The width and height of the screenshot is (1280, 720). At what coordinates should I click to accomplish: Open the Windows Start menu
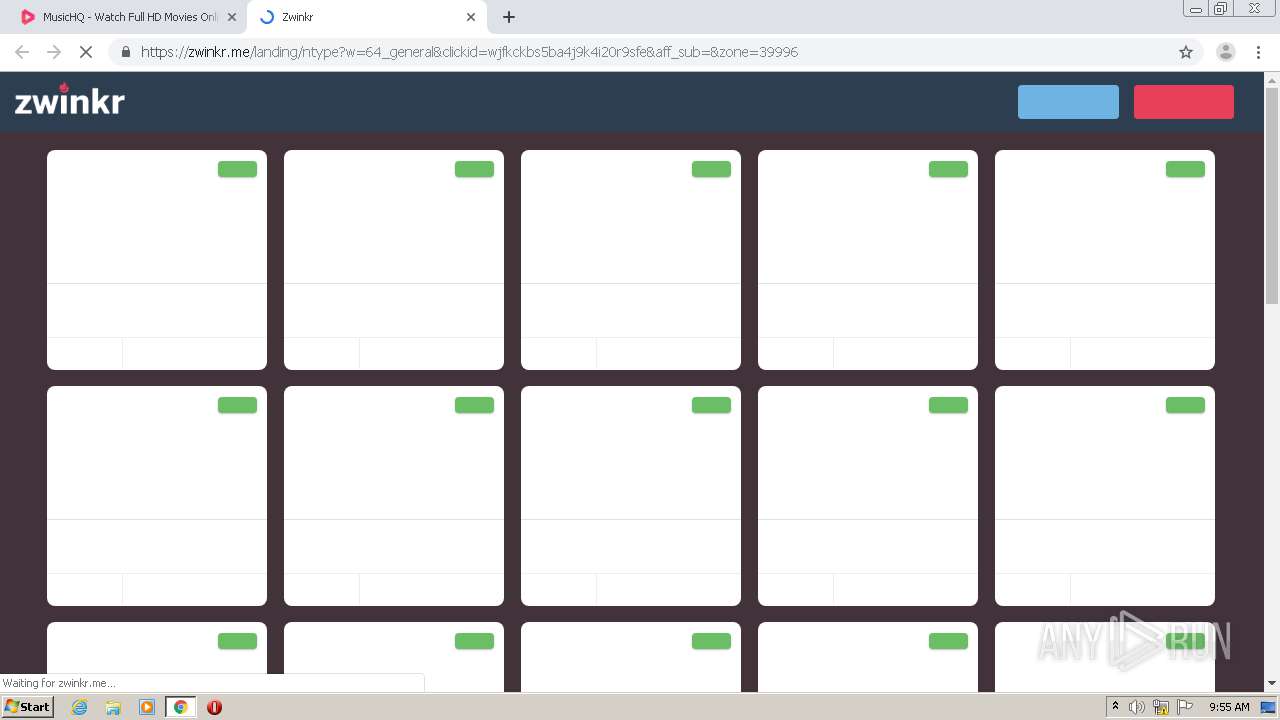click(28, 707)
